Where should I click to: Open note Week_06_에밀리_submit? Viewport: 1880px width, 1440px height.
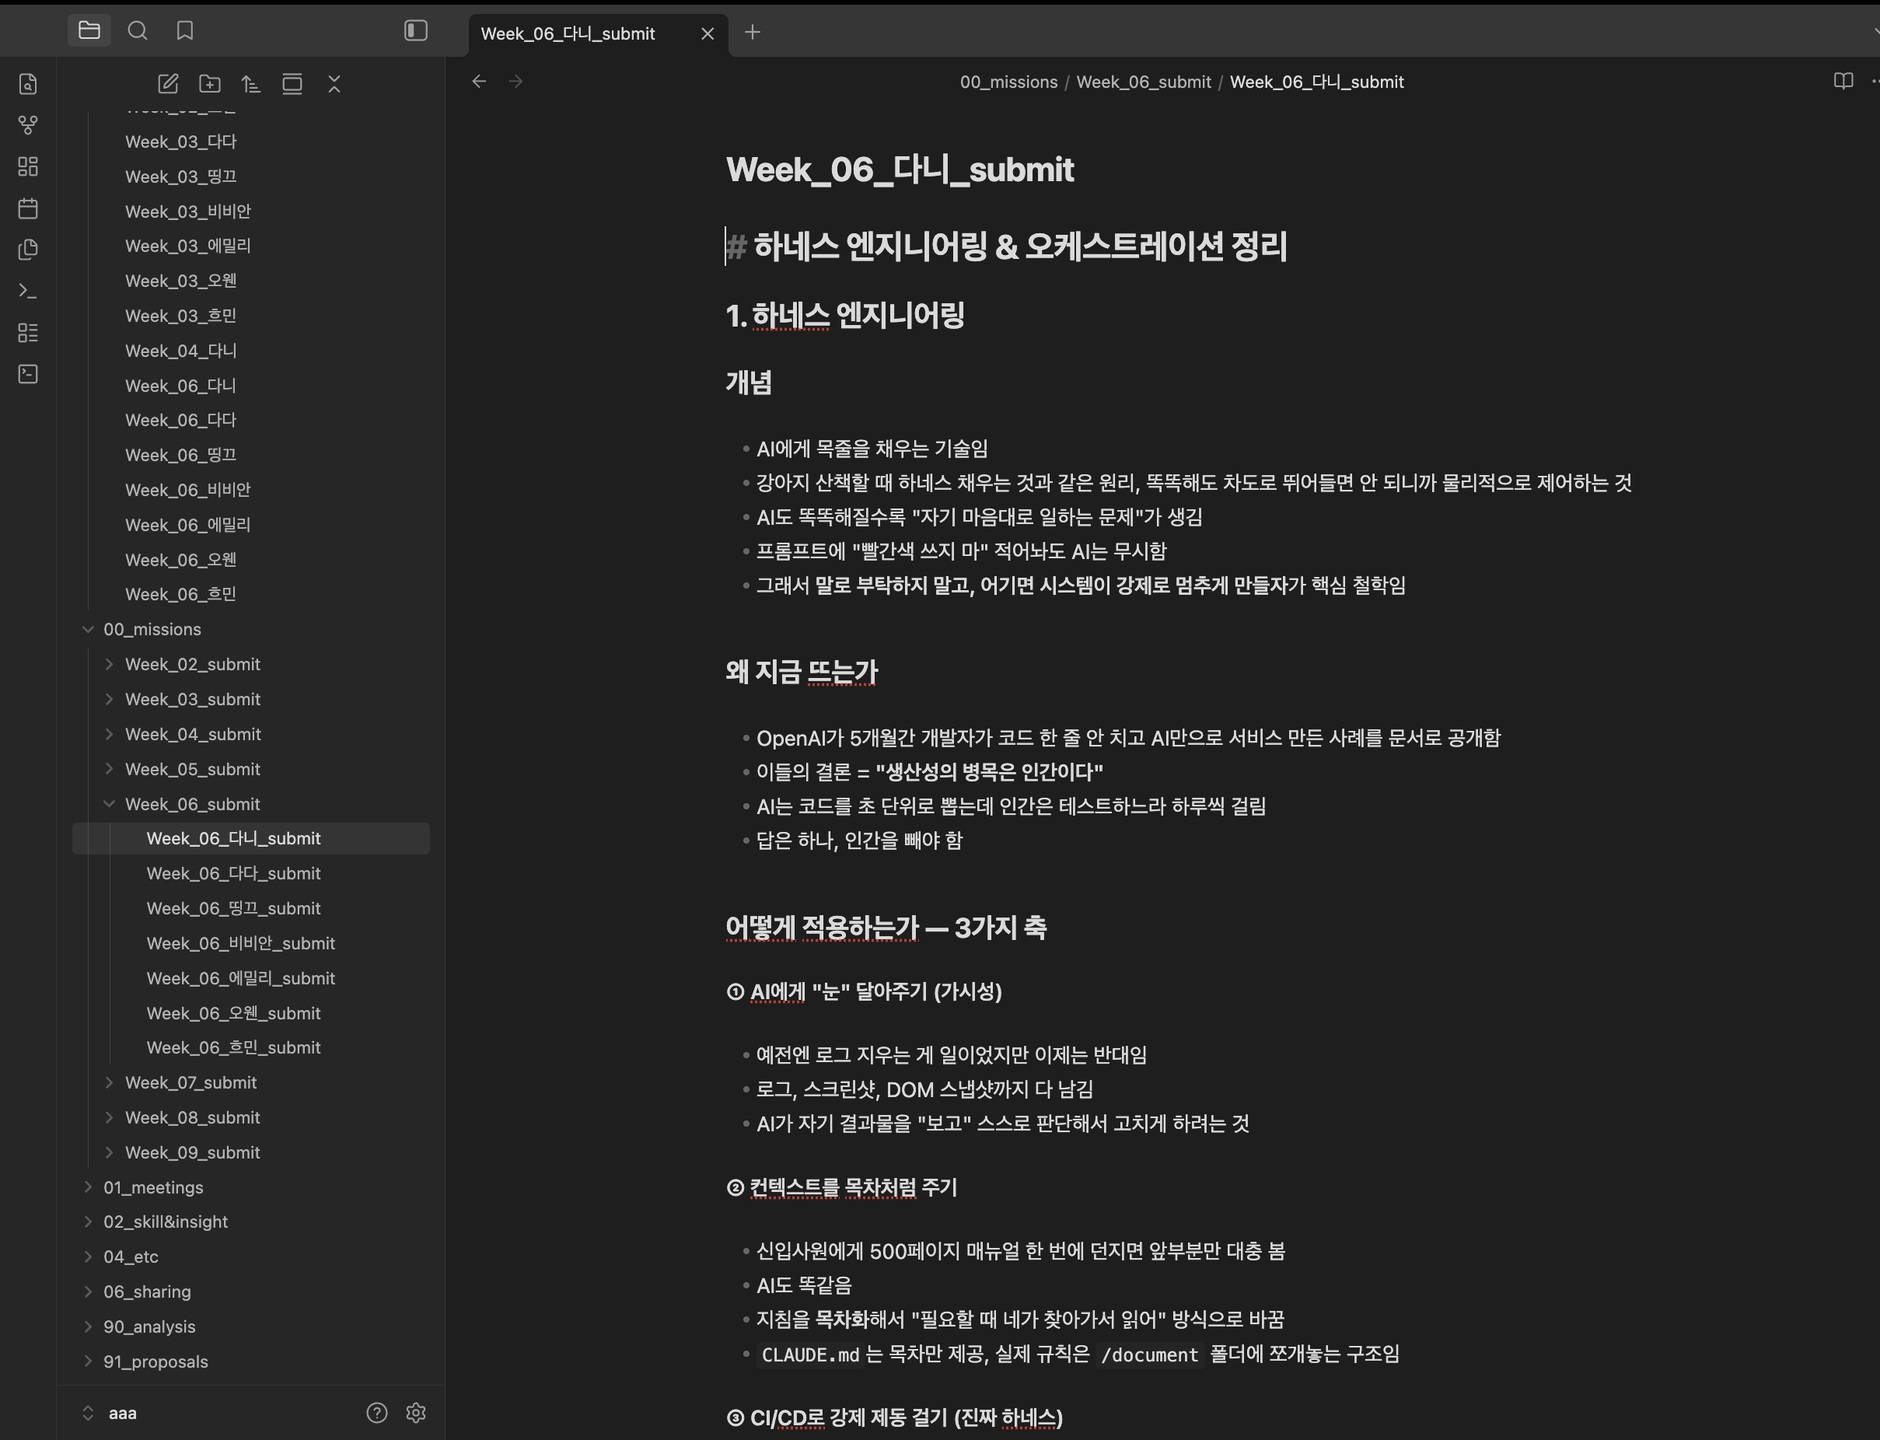click(x=240, y=978)
